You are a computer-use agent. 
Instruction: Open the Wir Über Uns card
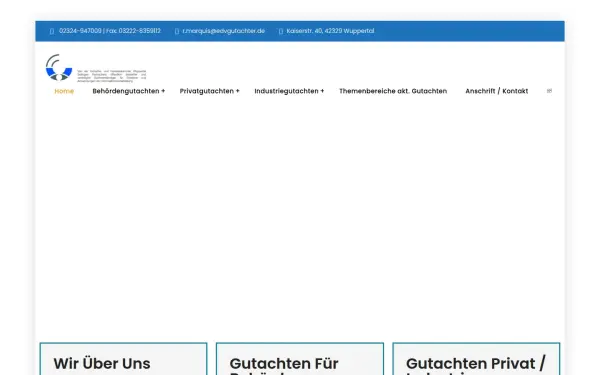(x=124, y=359)
